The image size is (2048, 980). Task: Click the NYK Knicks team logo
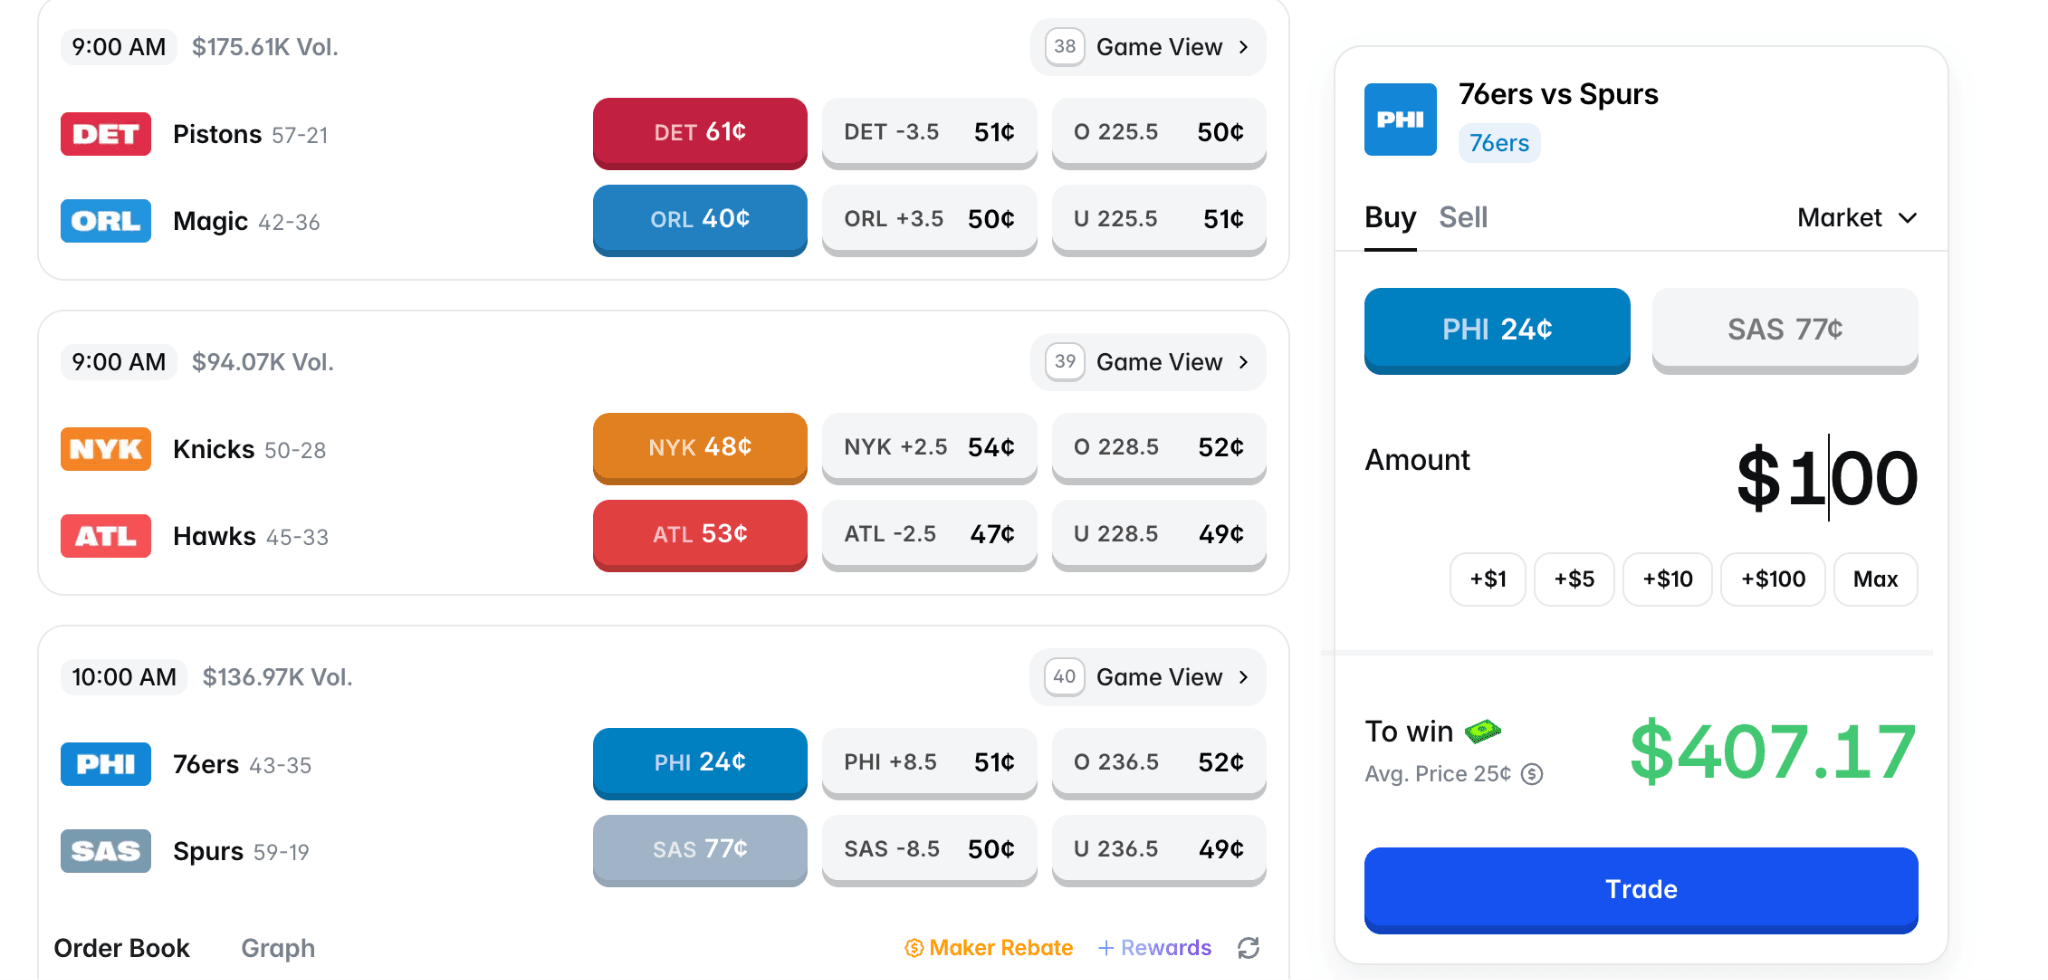(106, 449)
